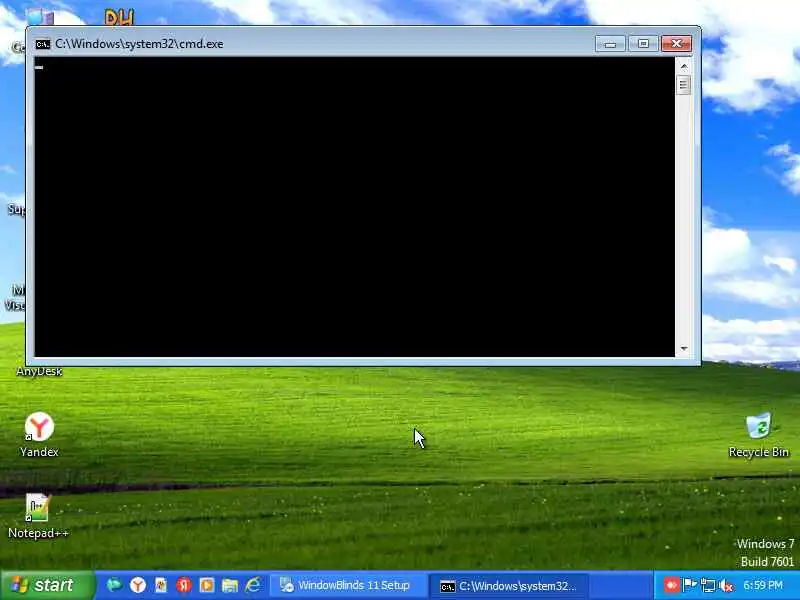Click the muted volume tray icon
Image resolution: width=800 pixels, height=600 pixels.
tap(726, 585)
